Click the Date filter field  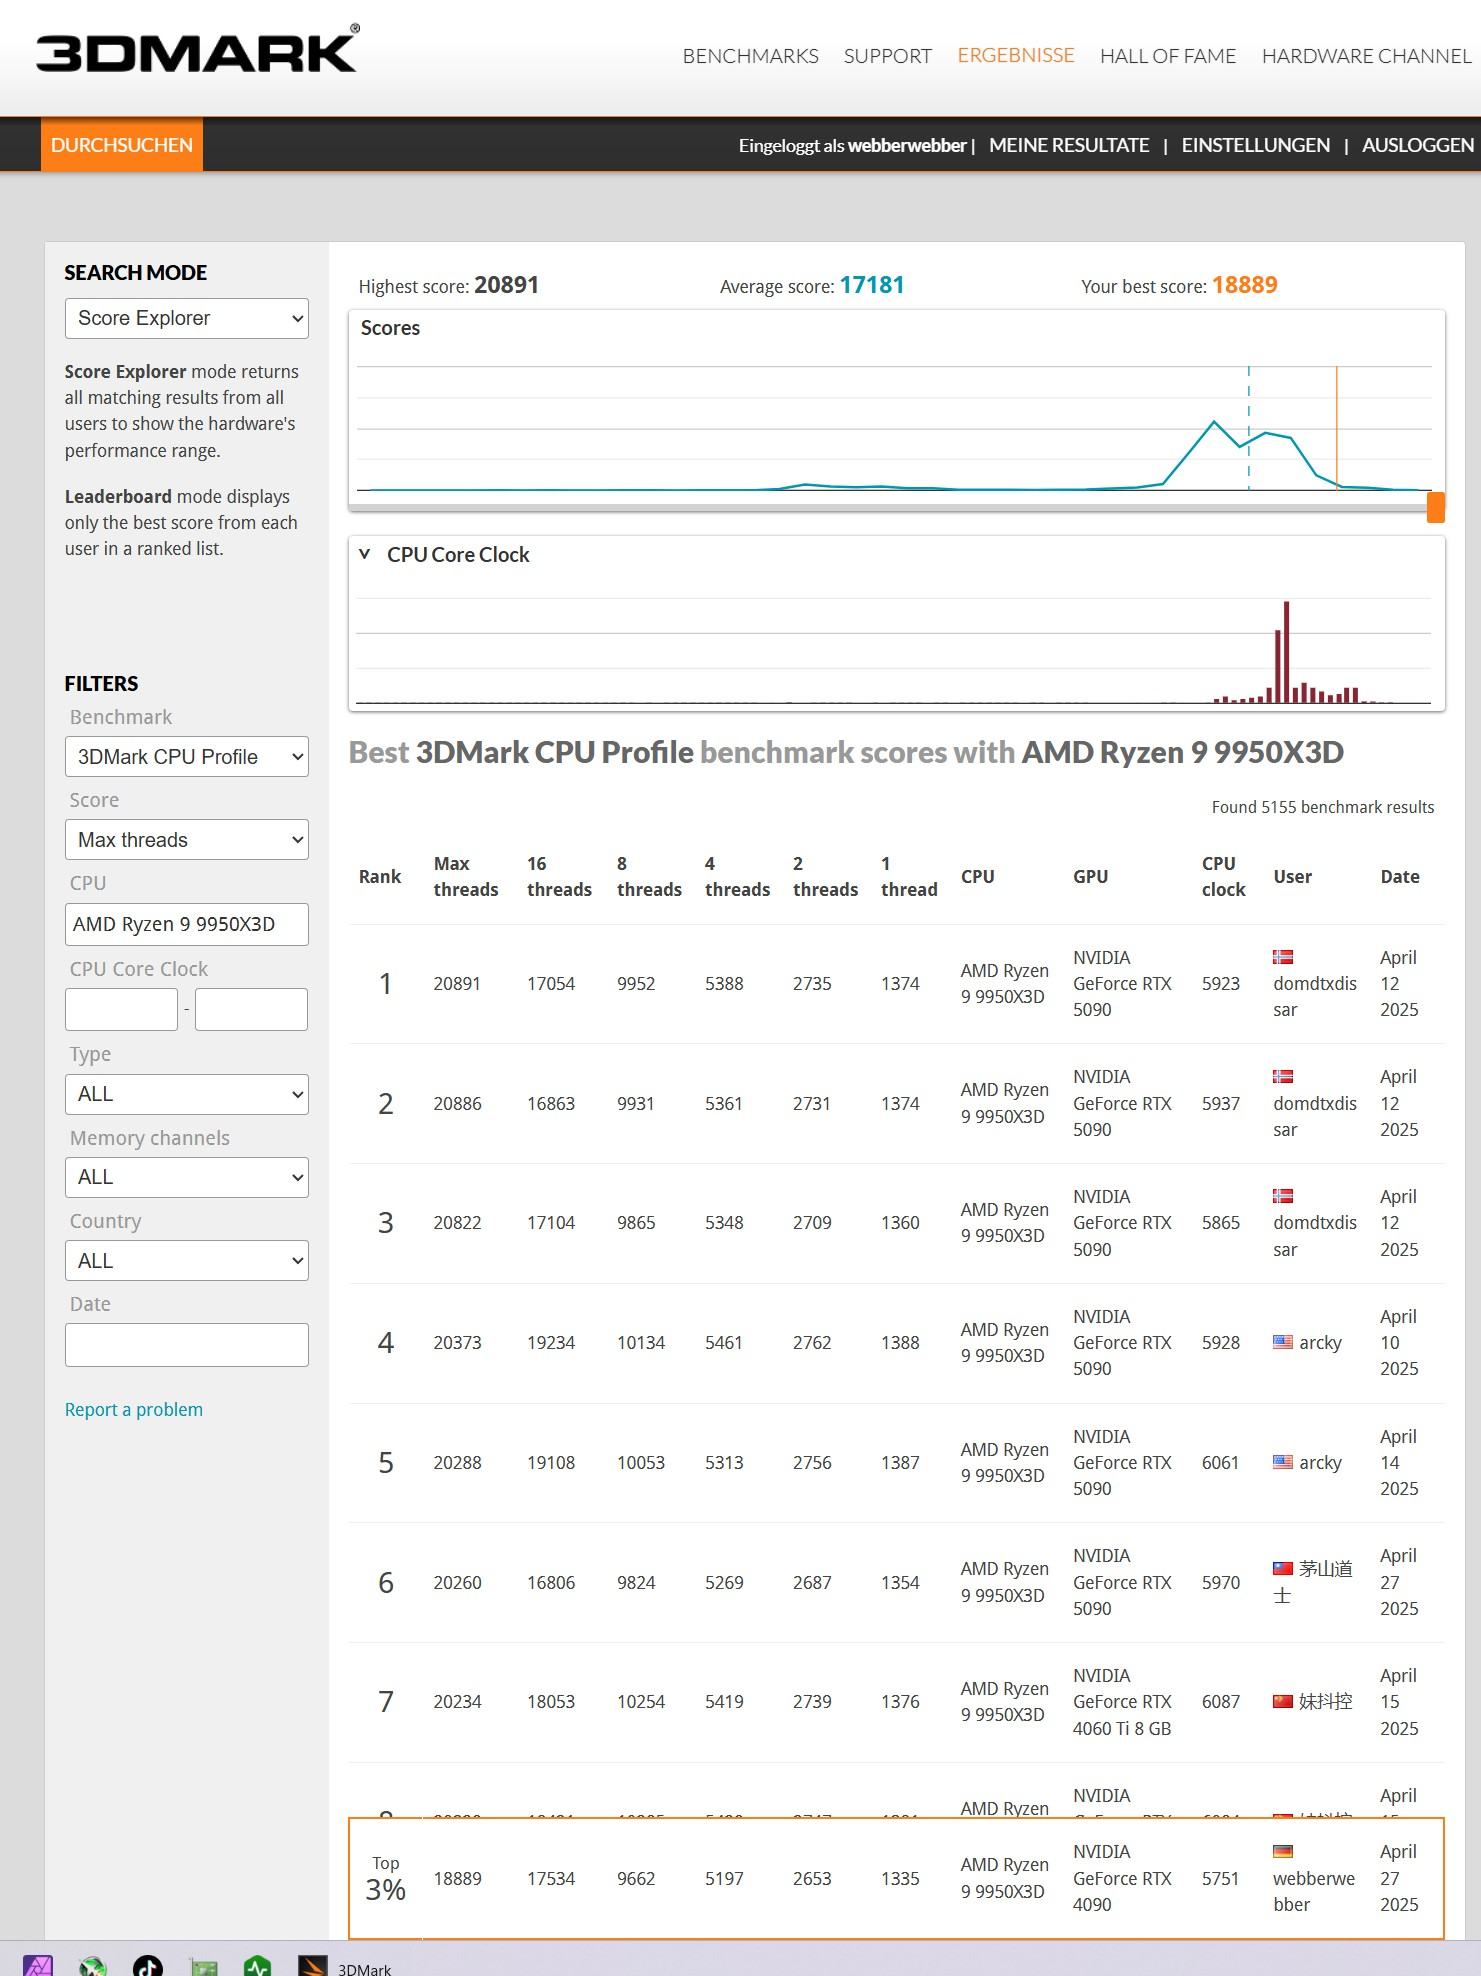(x=187, y=1345)
